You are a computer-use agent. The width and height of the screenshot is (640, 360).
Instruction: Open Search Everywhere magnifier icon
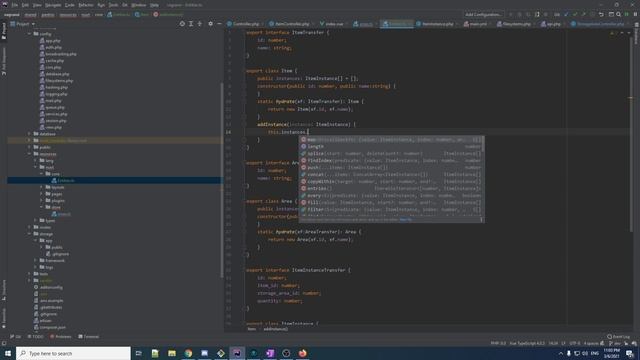619,14
